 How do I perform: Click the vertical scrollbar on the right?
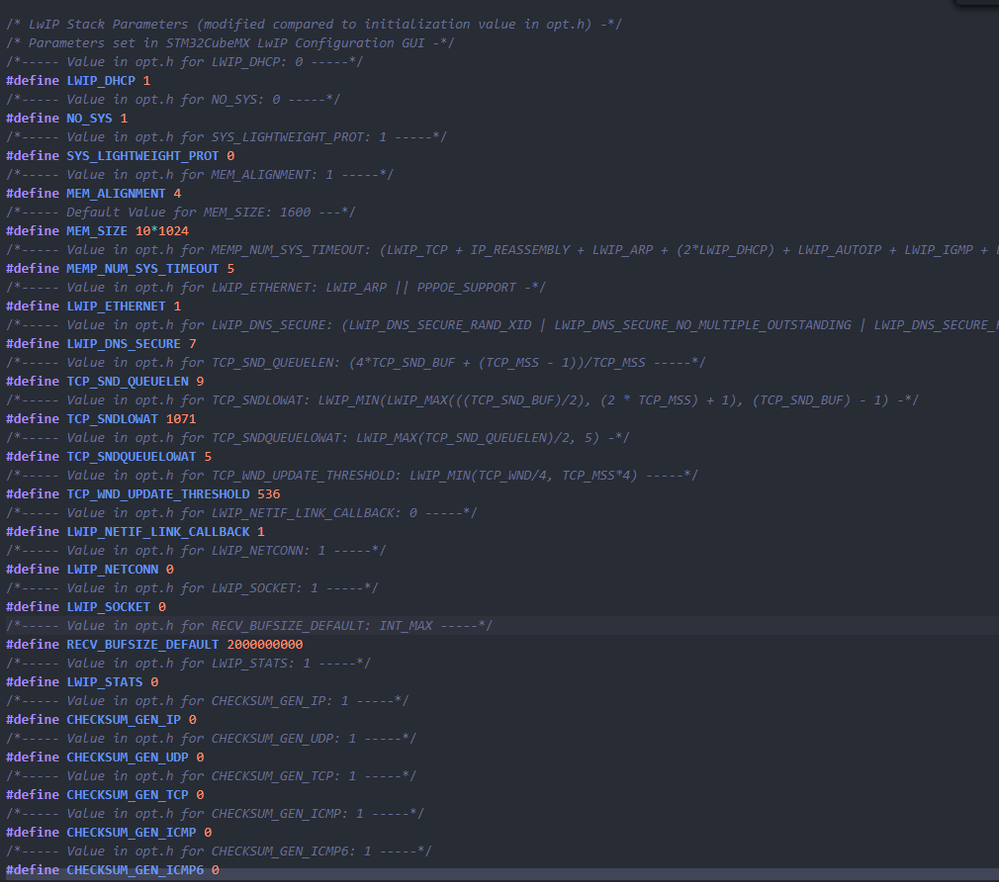992,440
